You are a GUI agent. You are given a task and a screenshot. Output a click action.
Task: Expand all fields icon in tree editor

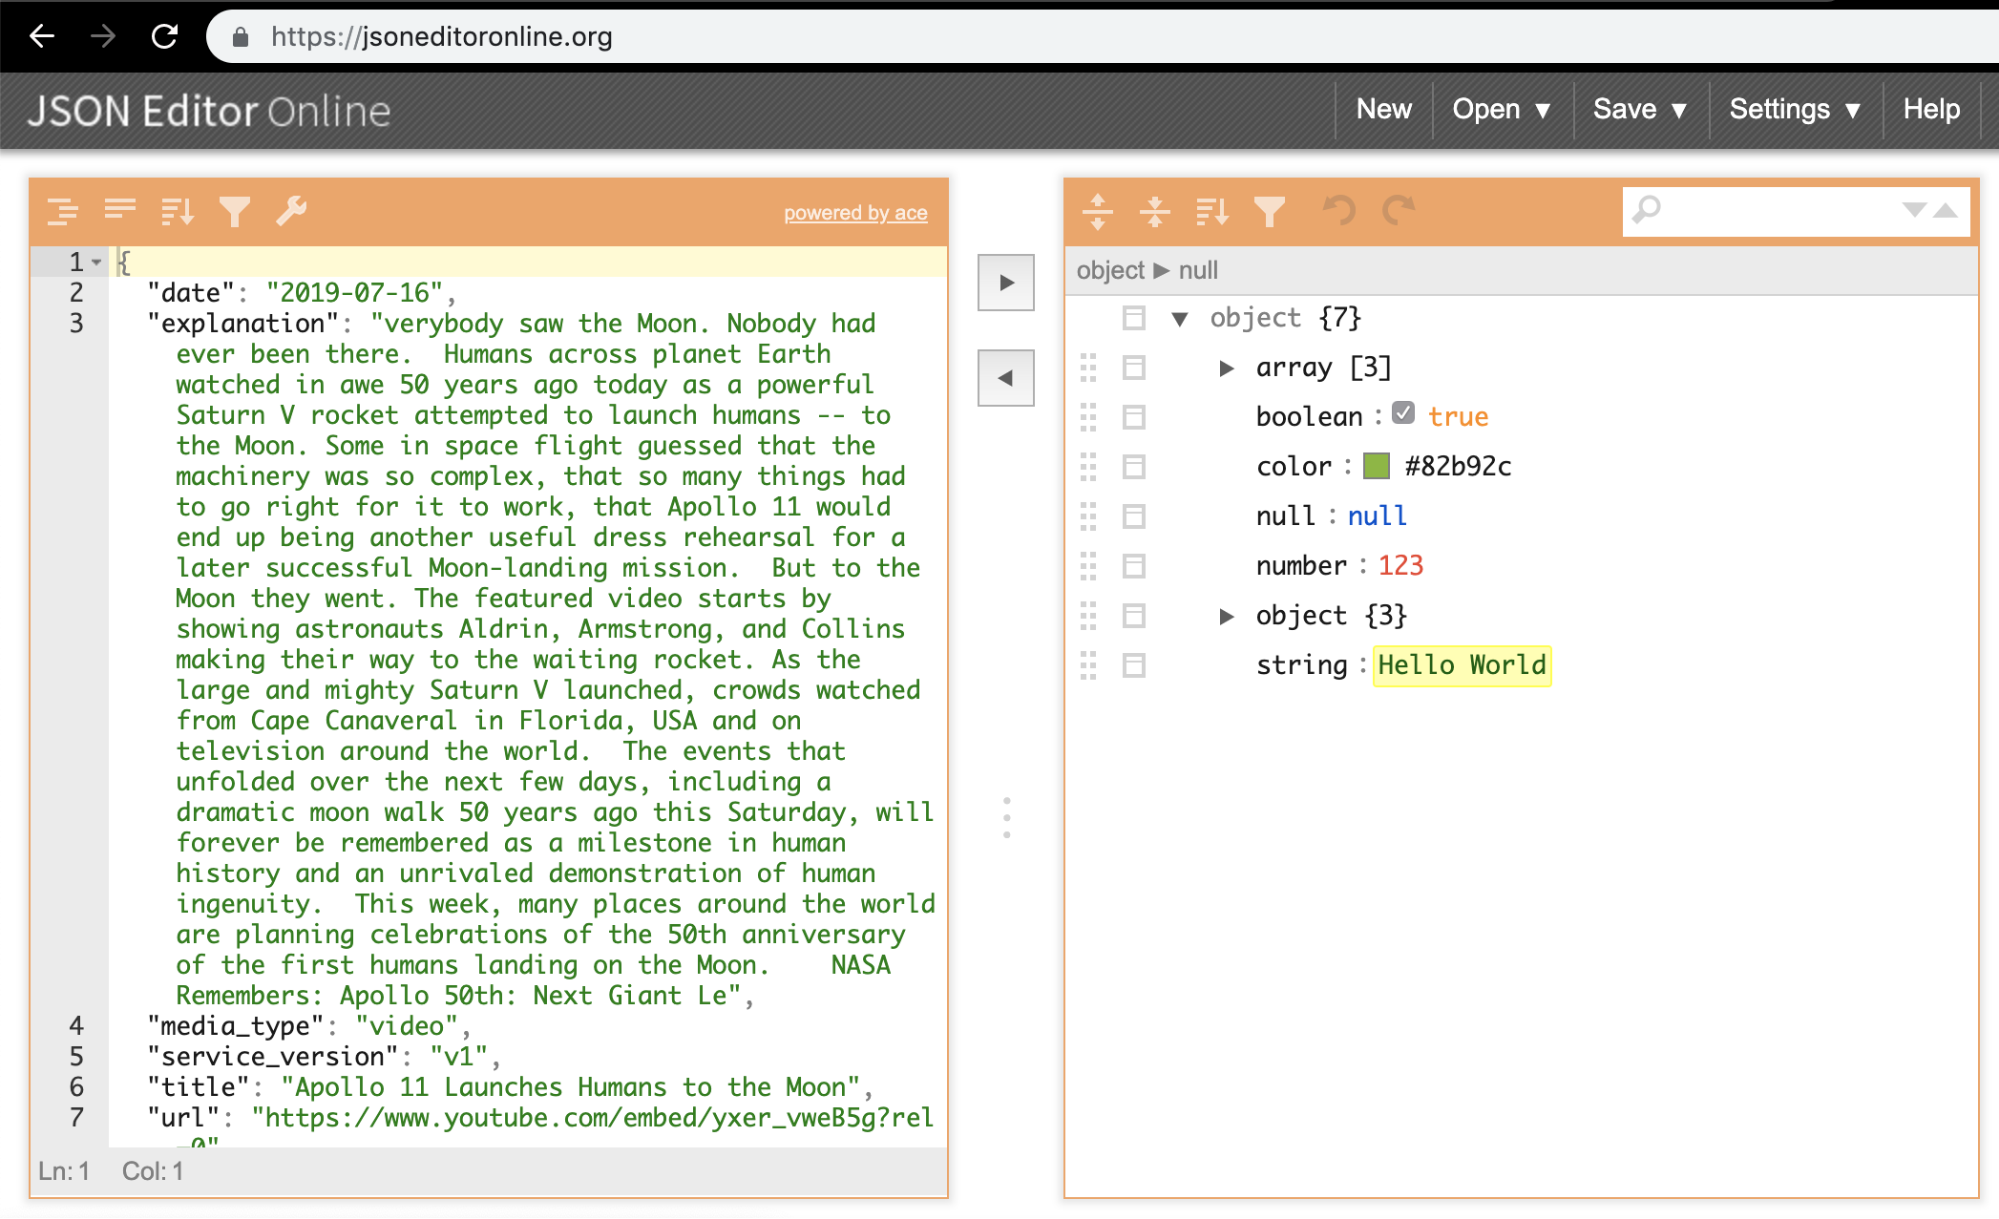(1098, 211)
